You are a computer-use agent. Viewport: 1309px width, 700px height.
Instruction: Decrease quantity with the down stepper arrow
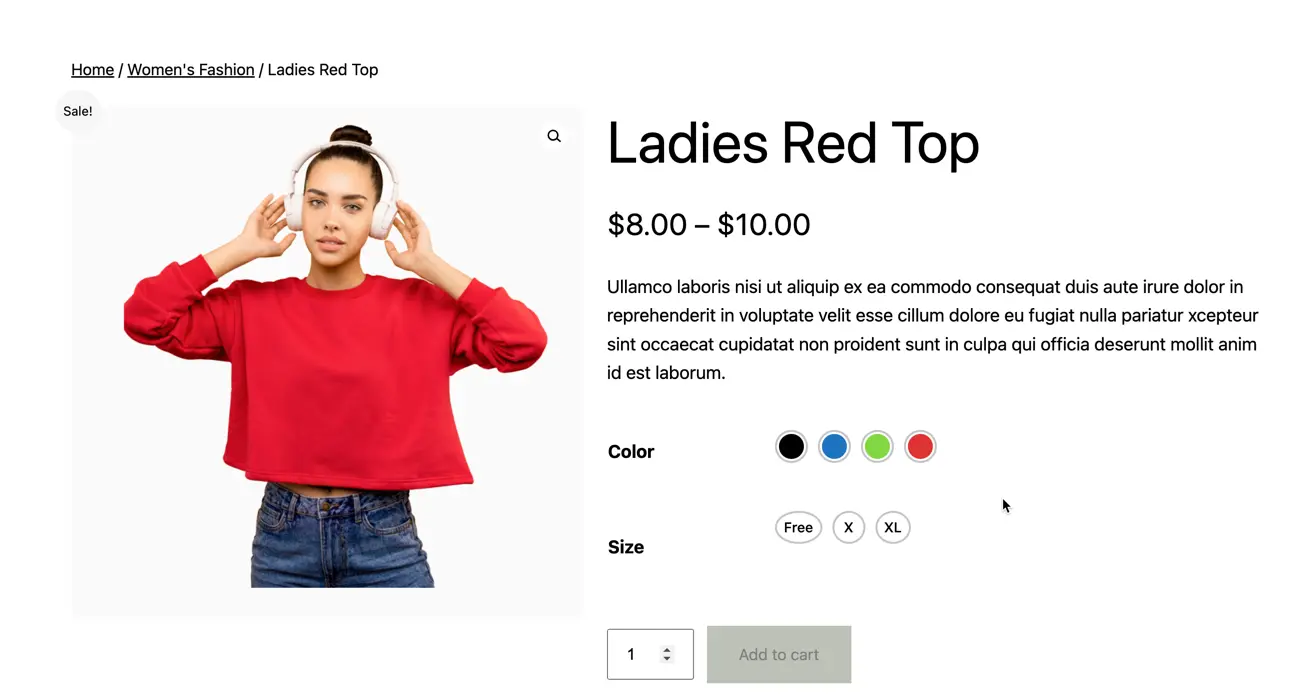[667, 659]
